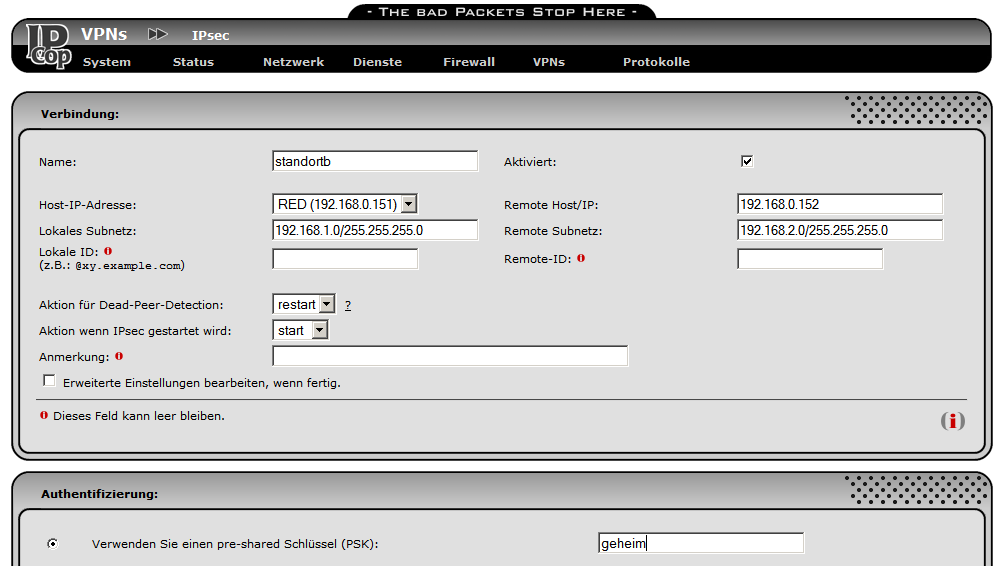Screen dimensions: 1004x566
Task: Open the System menu
Action: pos(107,62)
